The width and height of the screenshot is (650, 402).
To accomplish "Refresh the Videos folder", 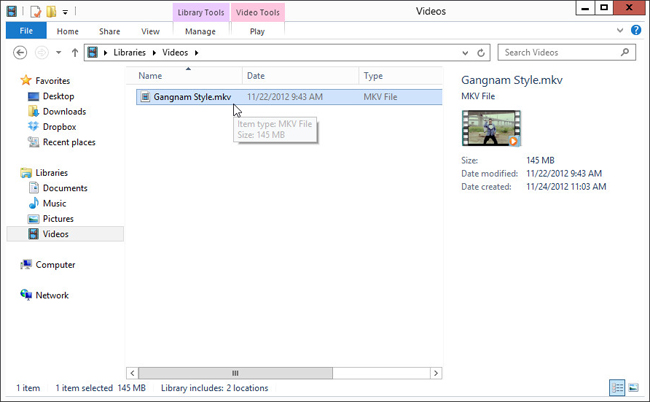I will coord(481,53).
